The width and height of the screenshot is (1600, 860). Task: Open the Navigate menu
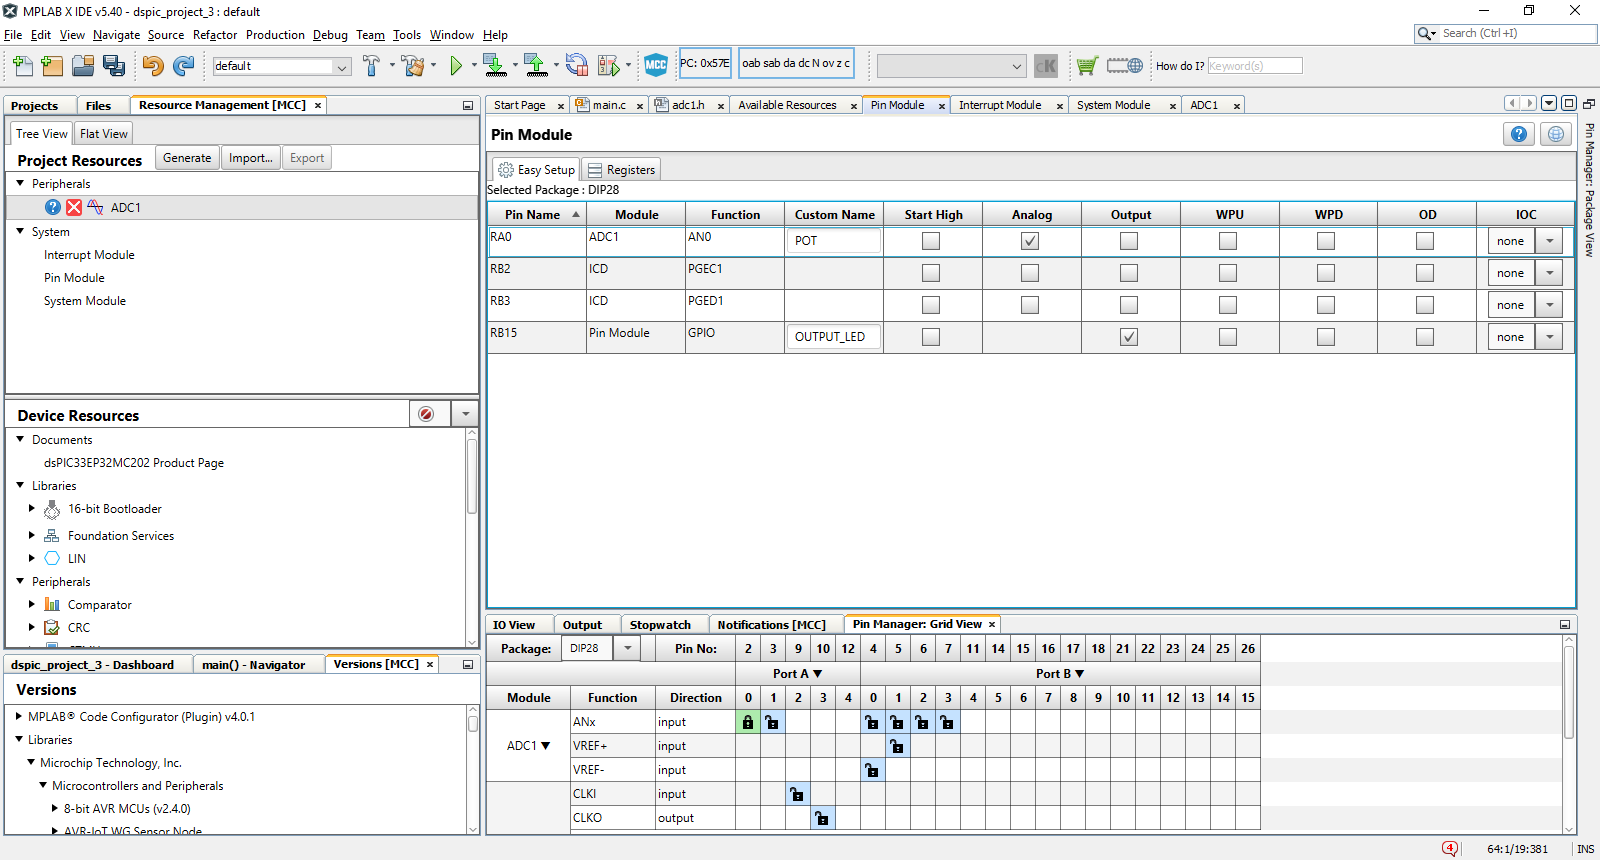(116, 35)
